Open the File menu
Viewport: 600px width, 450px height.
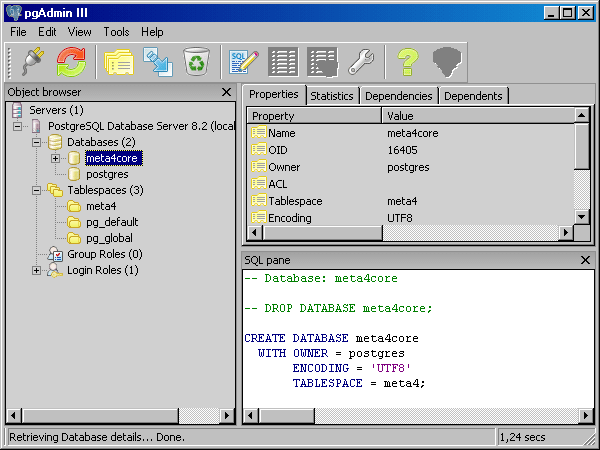click(x=18, y=32)
